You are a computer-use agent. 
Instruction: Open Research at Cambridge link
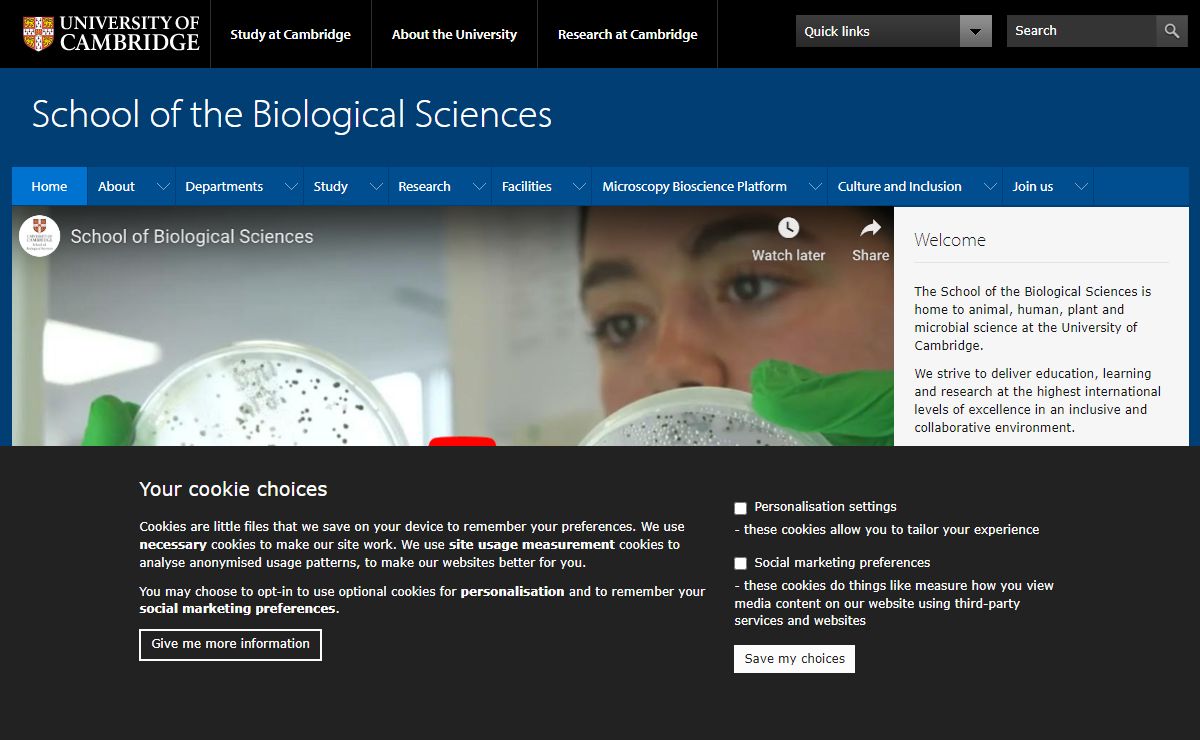coord(627,34)
